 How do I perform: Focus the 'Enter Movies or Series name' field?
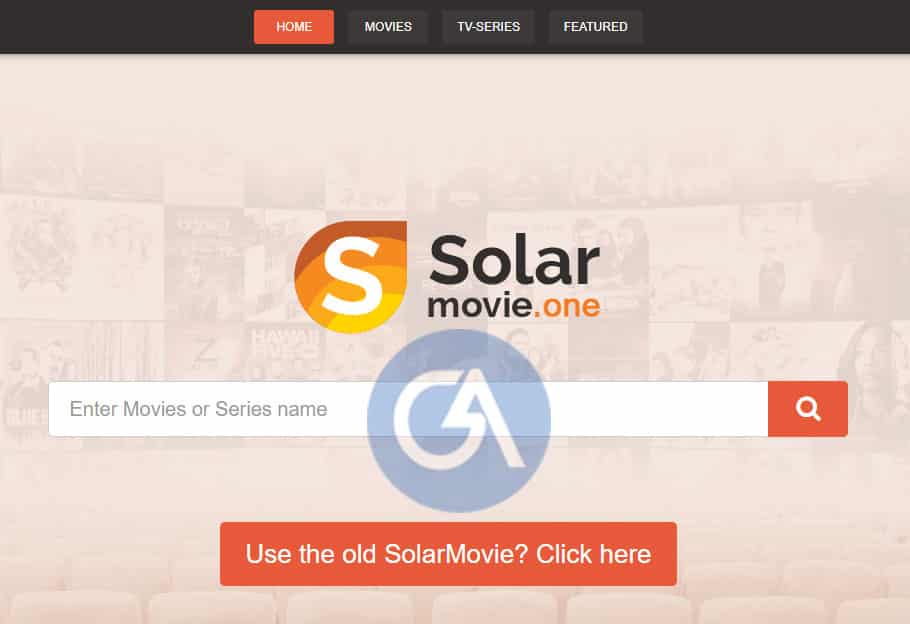408,409
